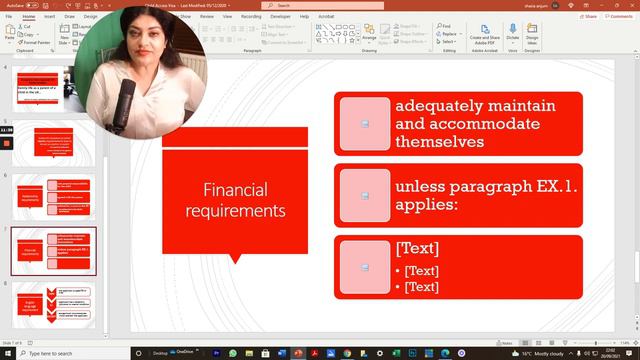Click the Cut command
Screen dimensions: 640x360
[24, 27]
